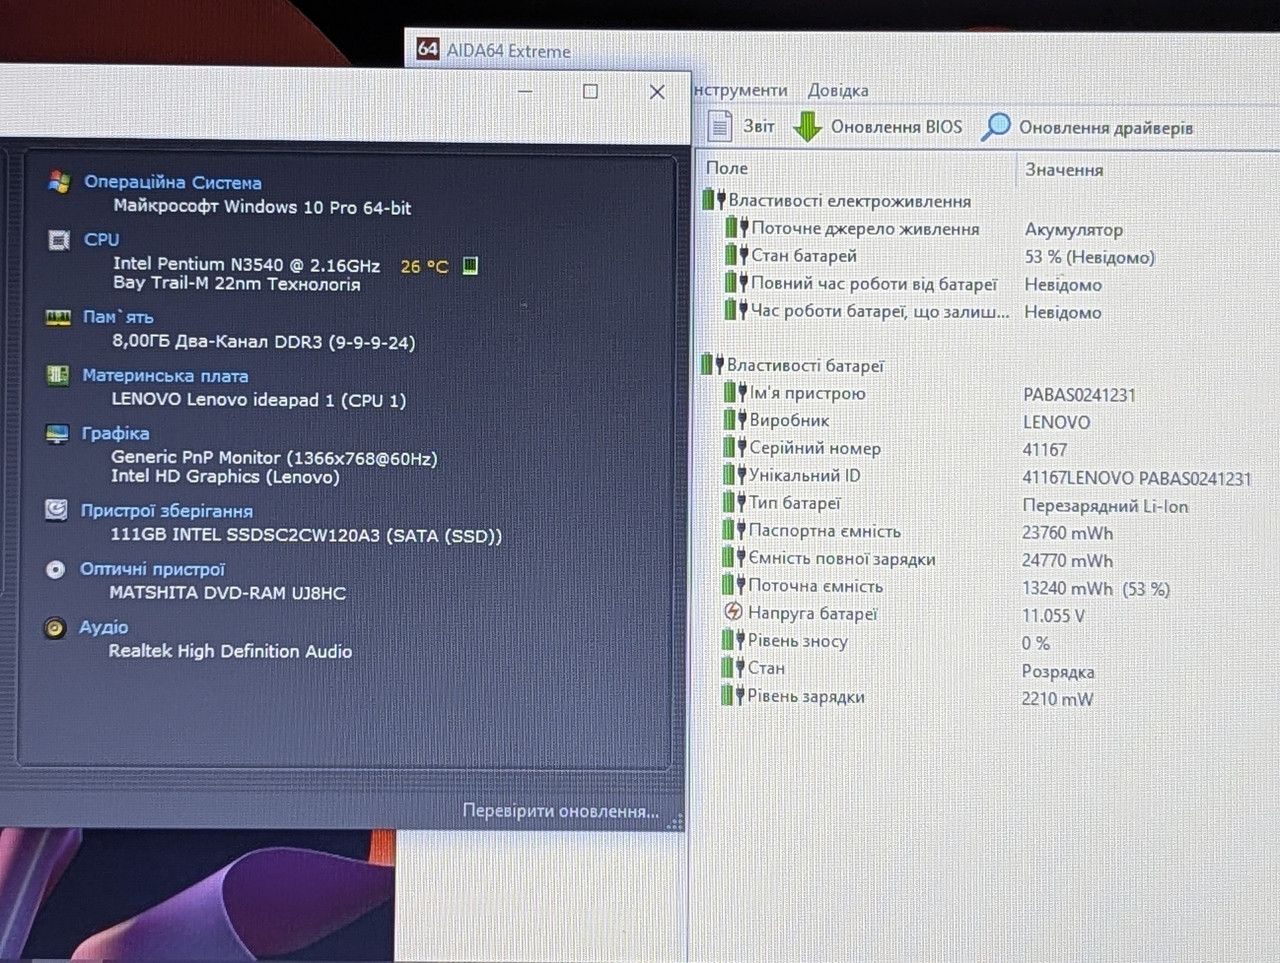Click the Intel Pentium N3540 @ 2.16GHz text

click(246, 264)
